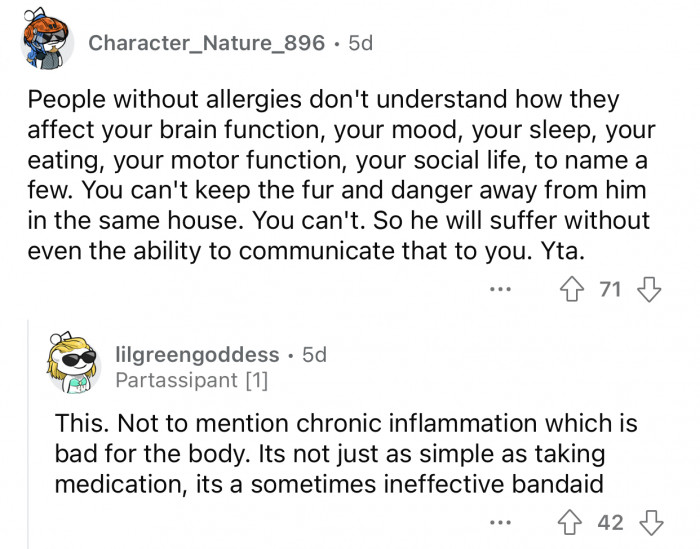Downvote lilgreengoddess's reply
The height and width of the screenshot is (549, 700).
[x=651, y=522]
